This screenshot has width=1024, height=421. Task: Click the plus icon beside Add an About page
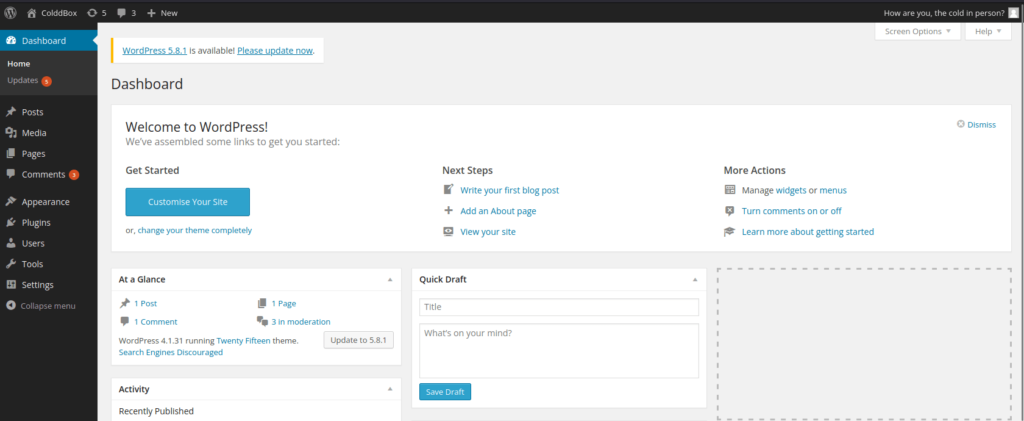449,211
